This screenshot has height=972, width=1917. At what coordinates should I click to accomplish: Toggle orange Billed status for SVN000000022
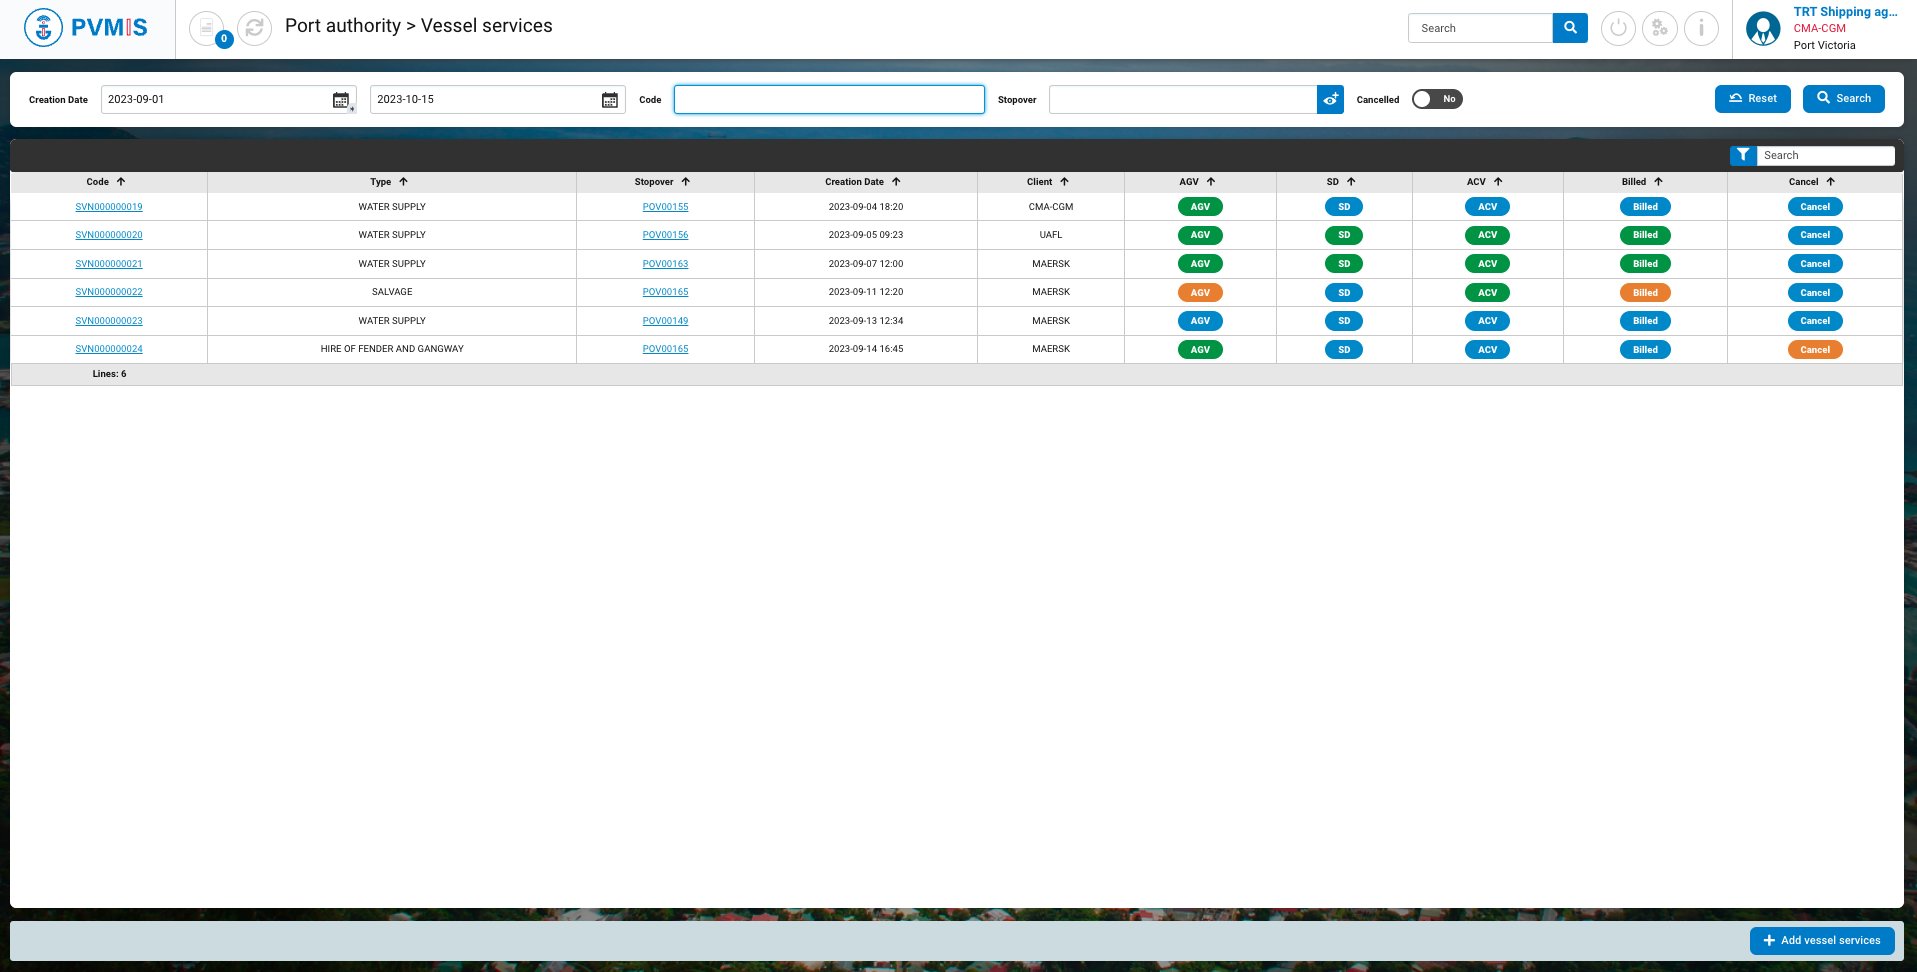tap(1645, 293)
